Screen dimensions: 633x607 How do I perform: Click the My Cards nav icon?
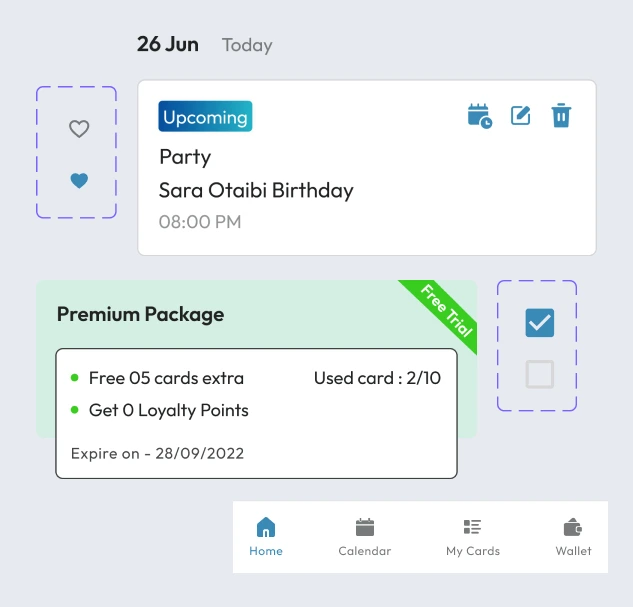click(x=473, y=527)
